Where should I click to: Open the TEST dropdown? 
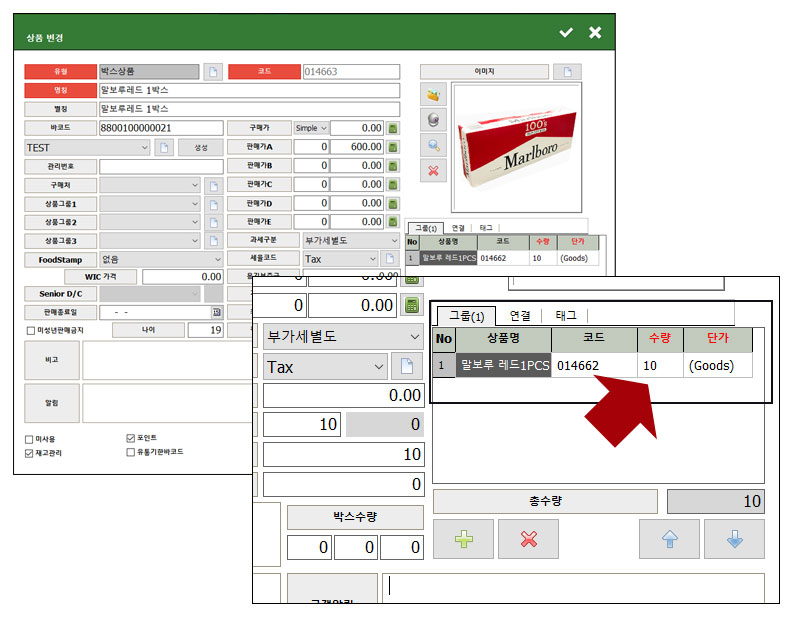[x=87, y=148]
